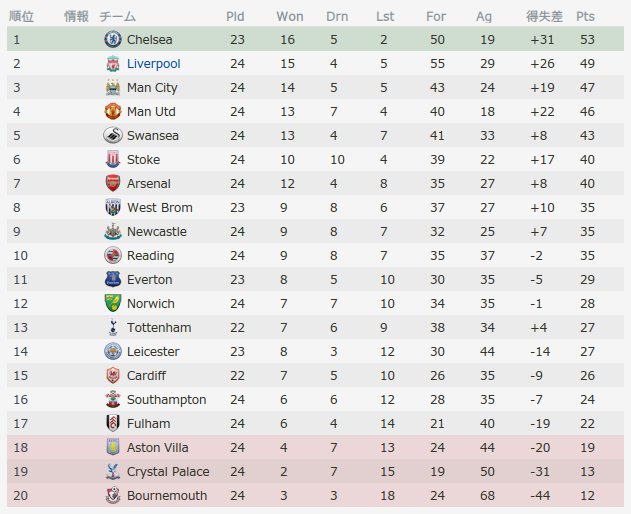
Task: Click the Man Utd crest icon
Action: tap(113, 111)
